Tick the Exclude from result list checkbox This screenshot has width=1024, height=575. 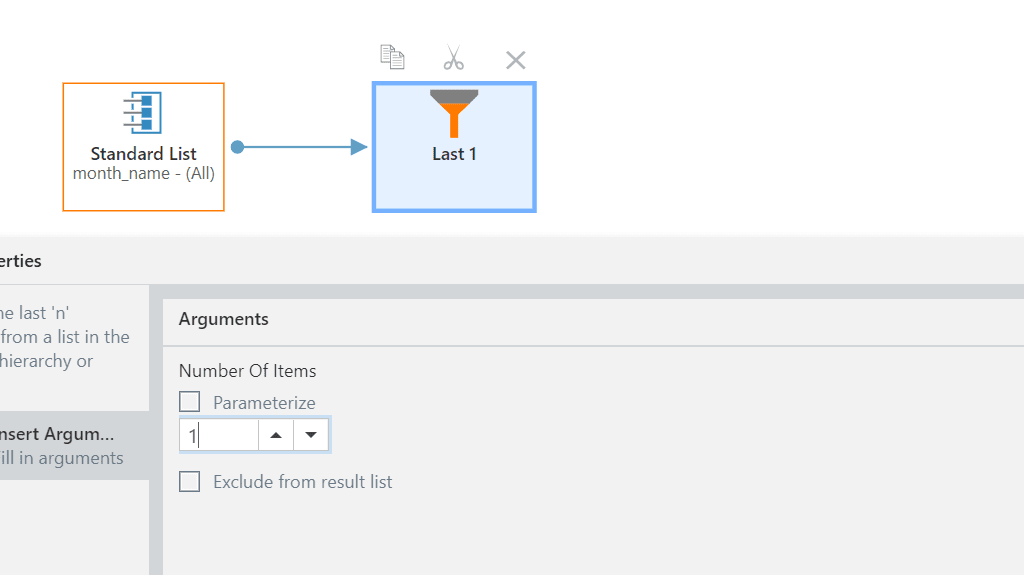click(x=190, y=481)
